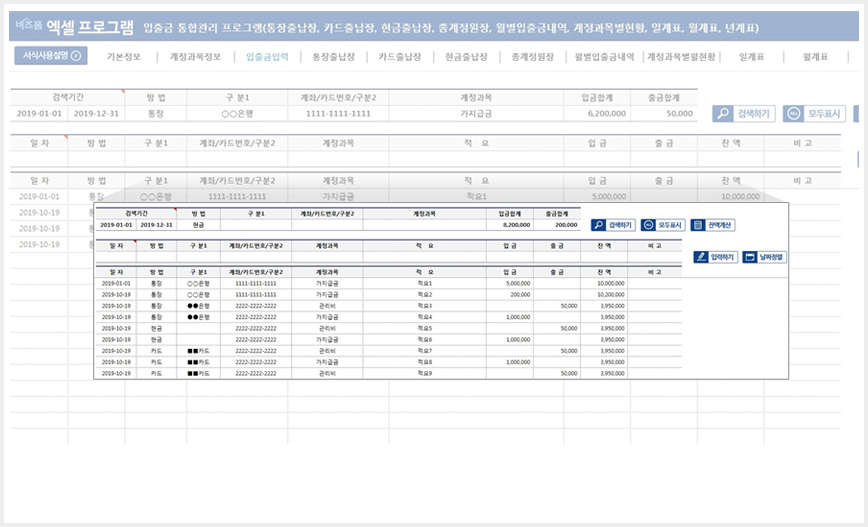The width and height of the screenshot is (868, 527).
Task: Select 관리비 cell in the 적요3 row
Action: (x=327, y=306)
